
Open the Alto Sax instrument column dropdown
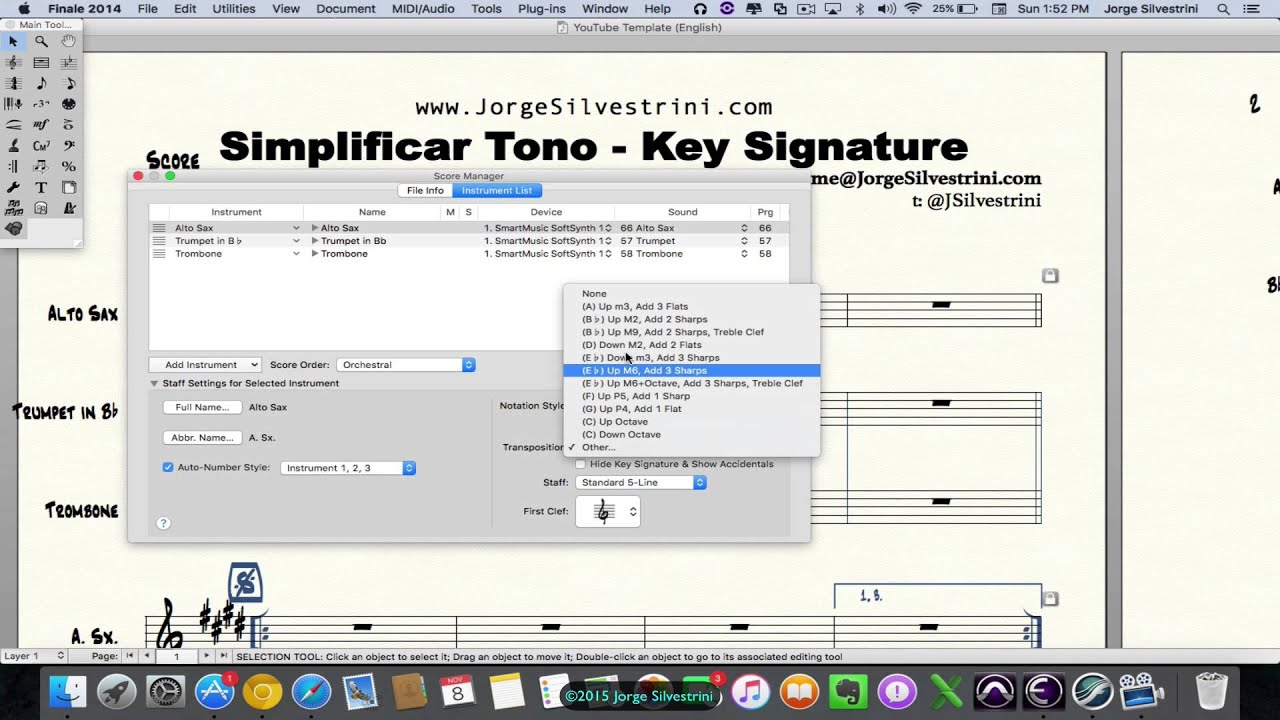(x=296, y=228)
